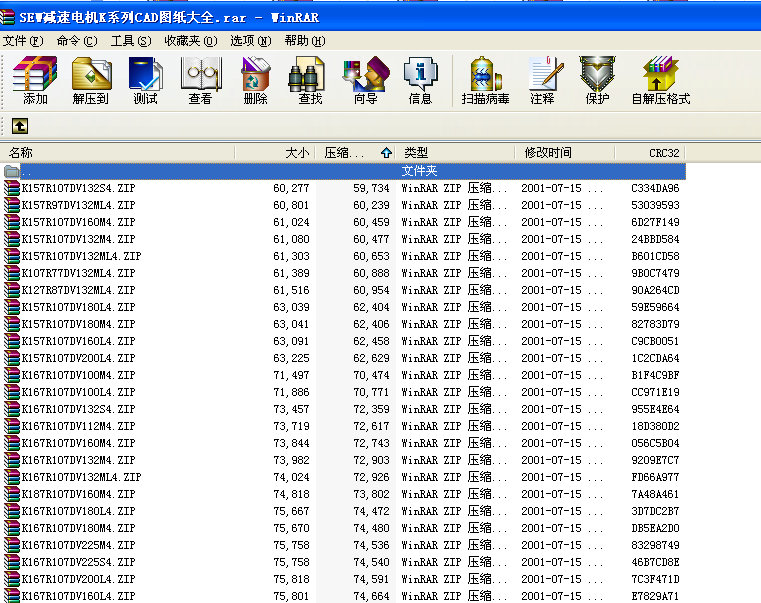The width and height of the screenshot is (761, 603).
Task: Click archive icon of K157R107DV132S4.ZIP
Action: [x=12, y=188]
